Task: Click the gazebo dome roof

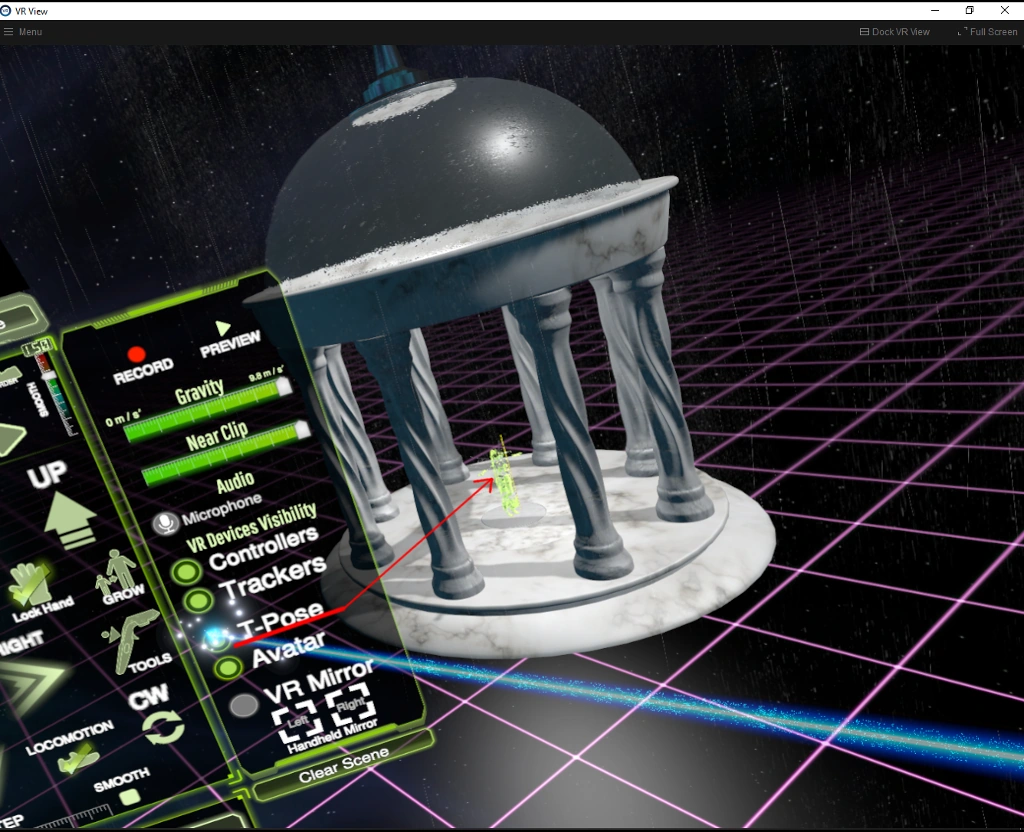Action: (x=451, y=176)
